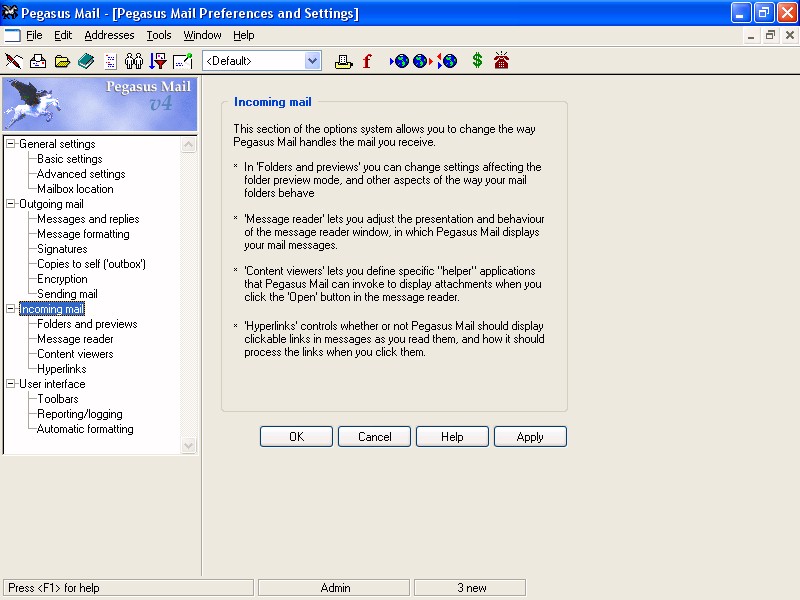Viewport: 800px width, 600px height.
Task: Select the highlighted Incoming mail tree item
Action: point(52,309)
